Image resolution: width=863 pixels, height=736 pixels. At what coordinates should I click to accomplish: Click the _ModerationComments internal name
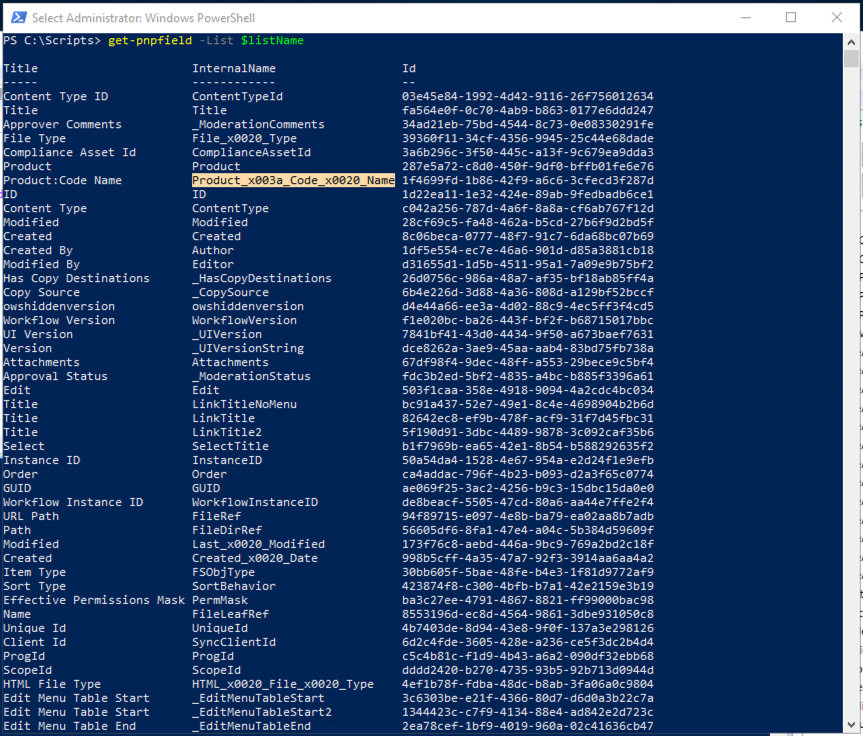[258, 124]
